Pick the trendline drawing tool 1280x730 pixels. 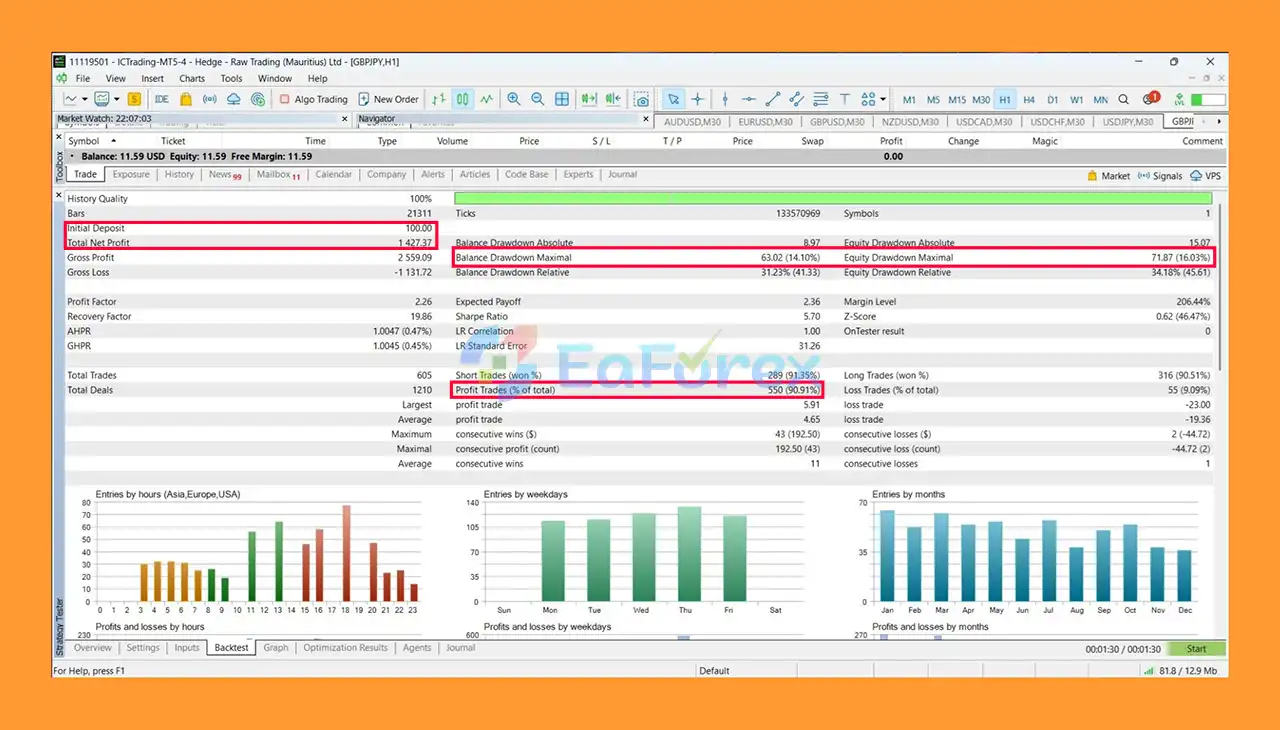773,99
